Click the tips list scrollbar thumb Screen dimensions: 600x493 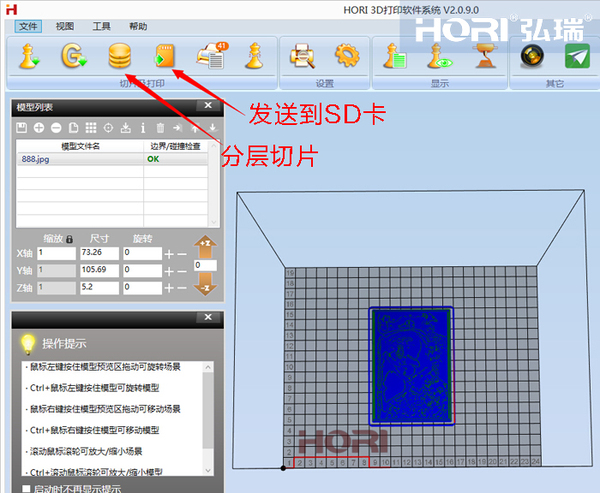tap(208, 410)
